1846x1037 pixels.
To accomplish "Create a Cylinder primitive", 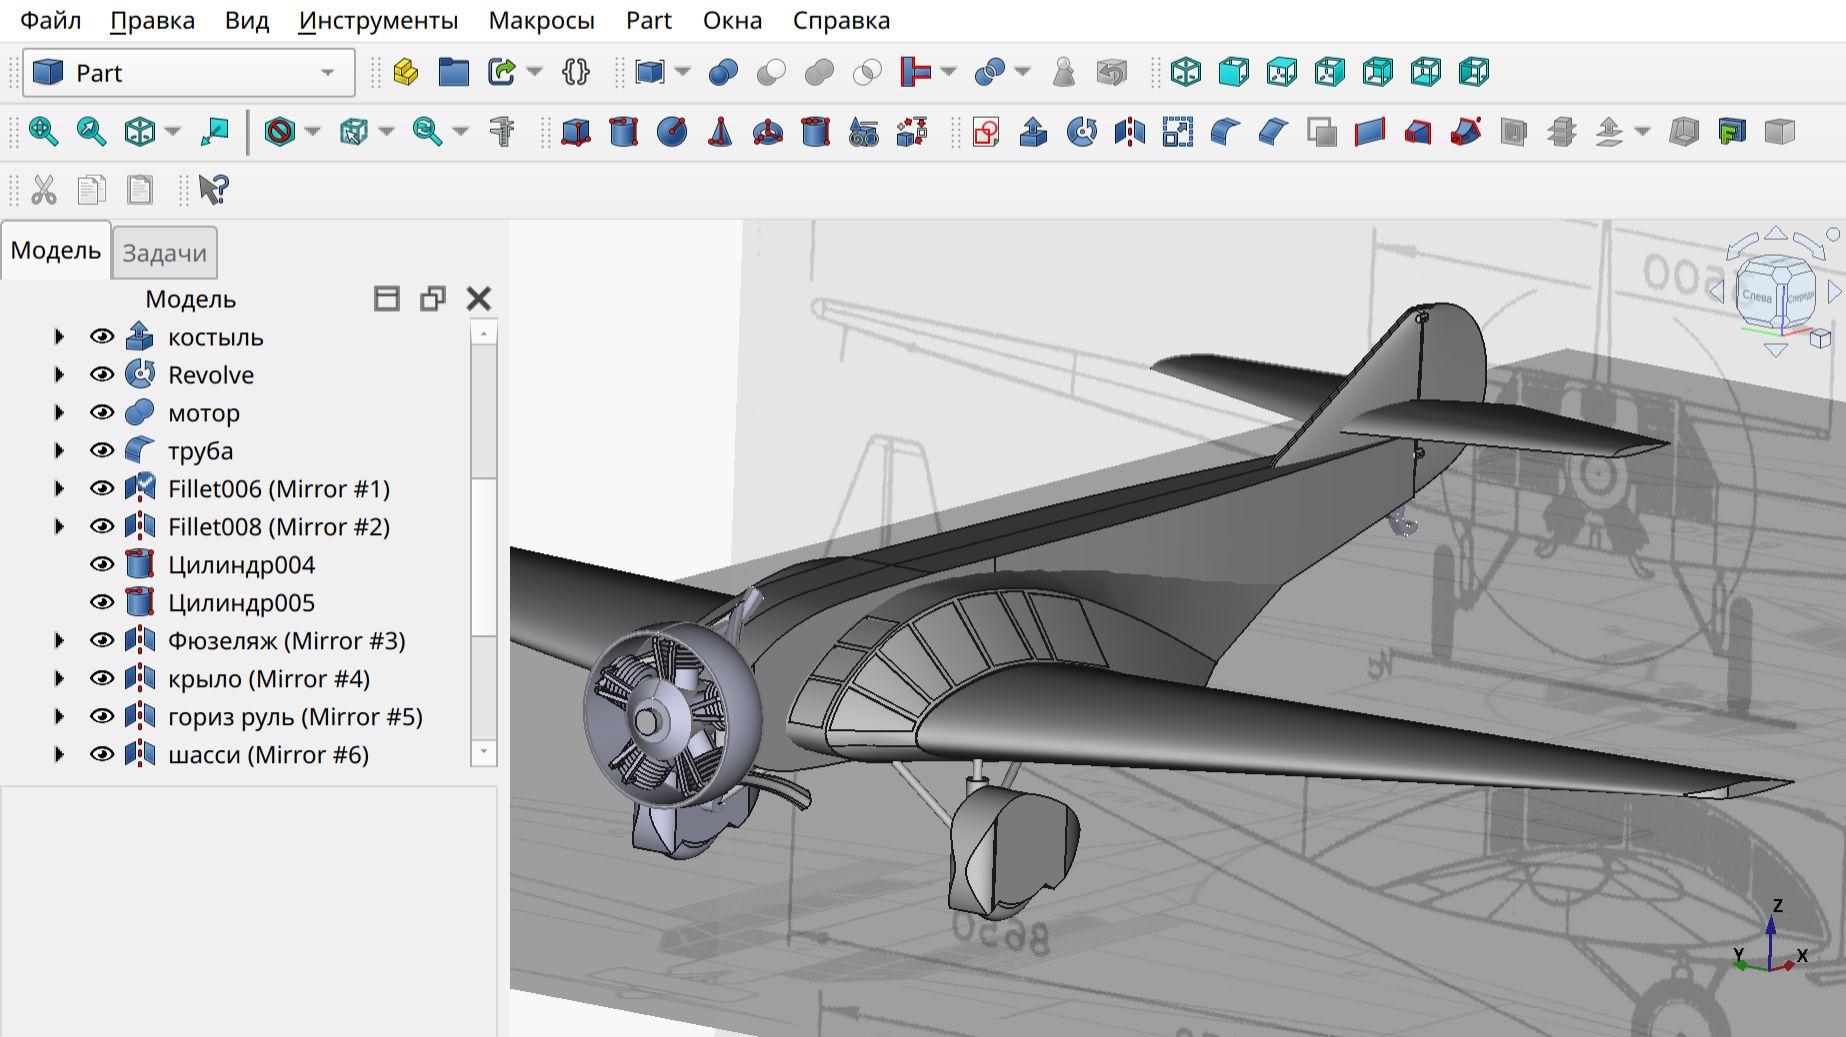I will (x=624, y=131).
